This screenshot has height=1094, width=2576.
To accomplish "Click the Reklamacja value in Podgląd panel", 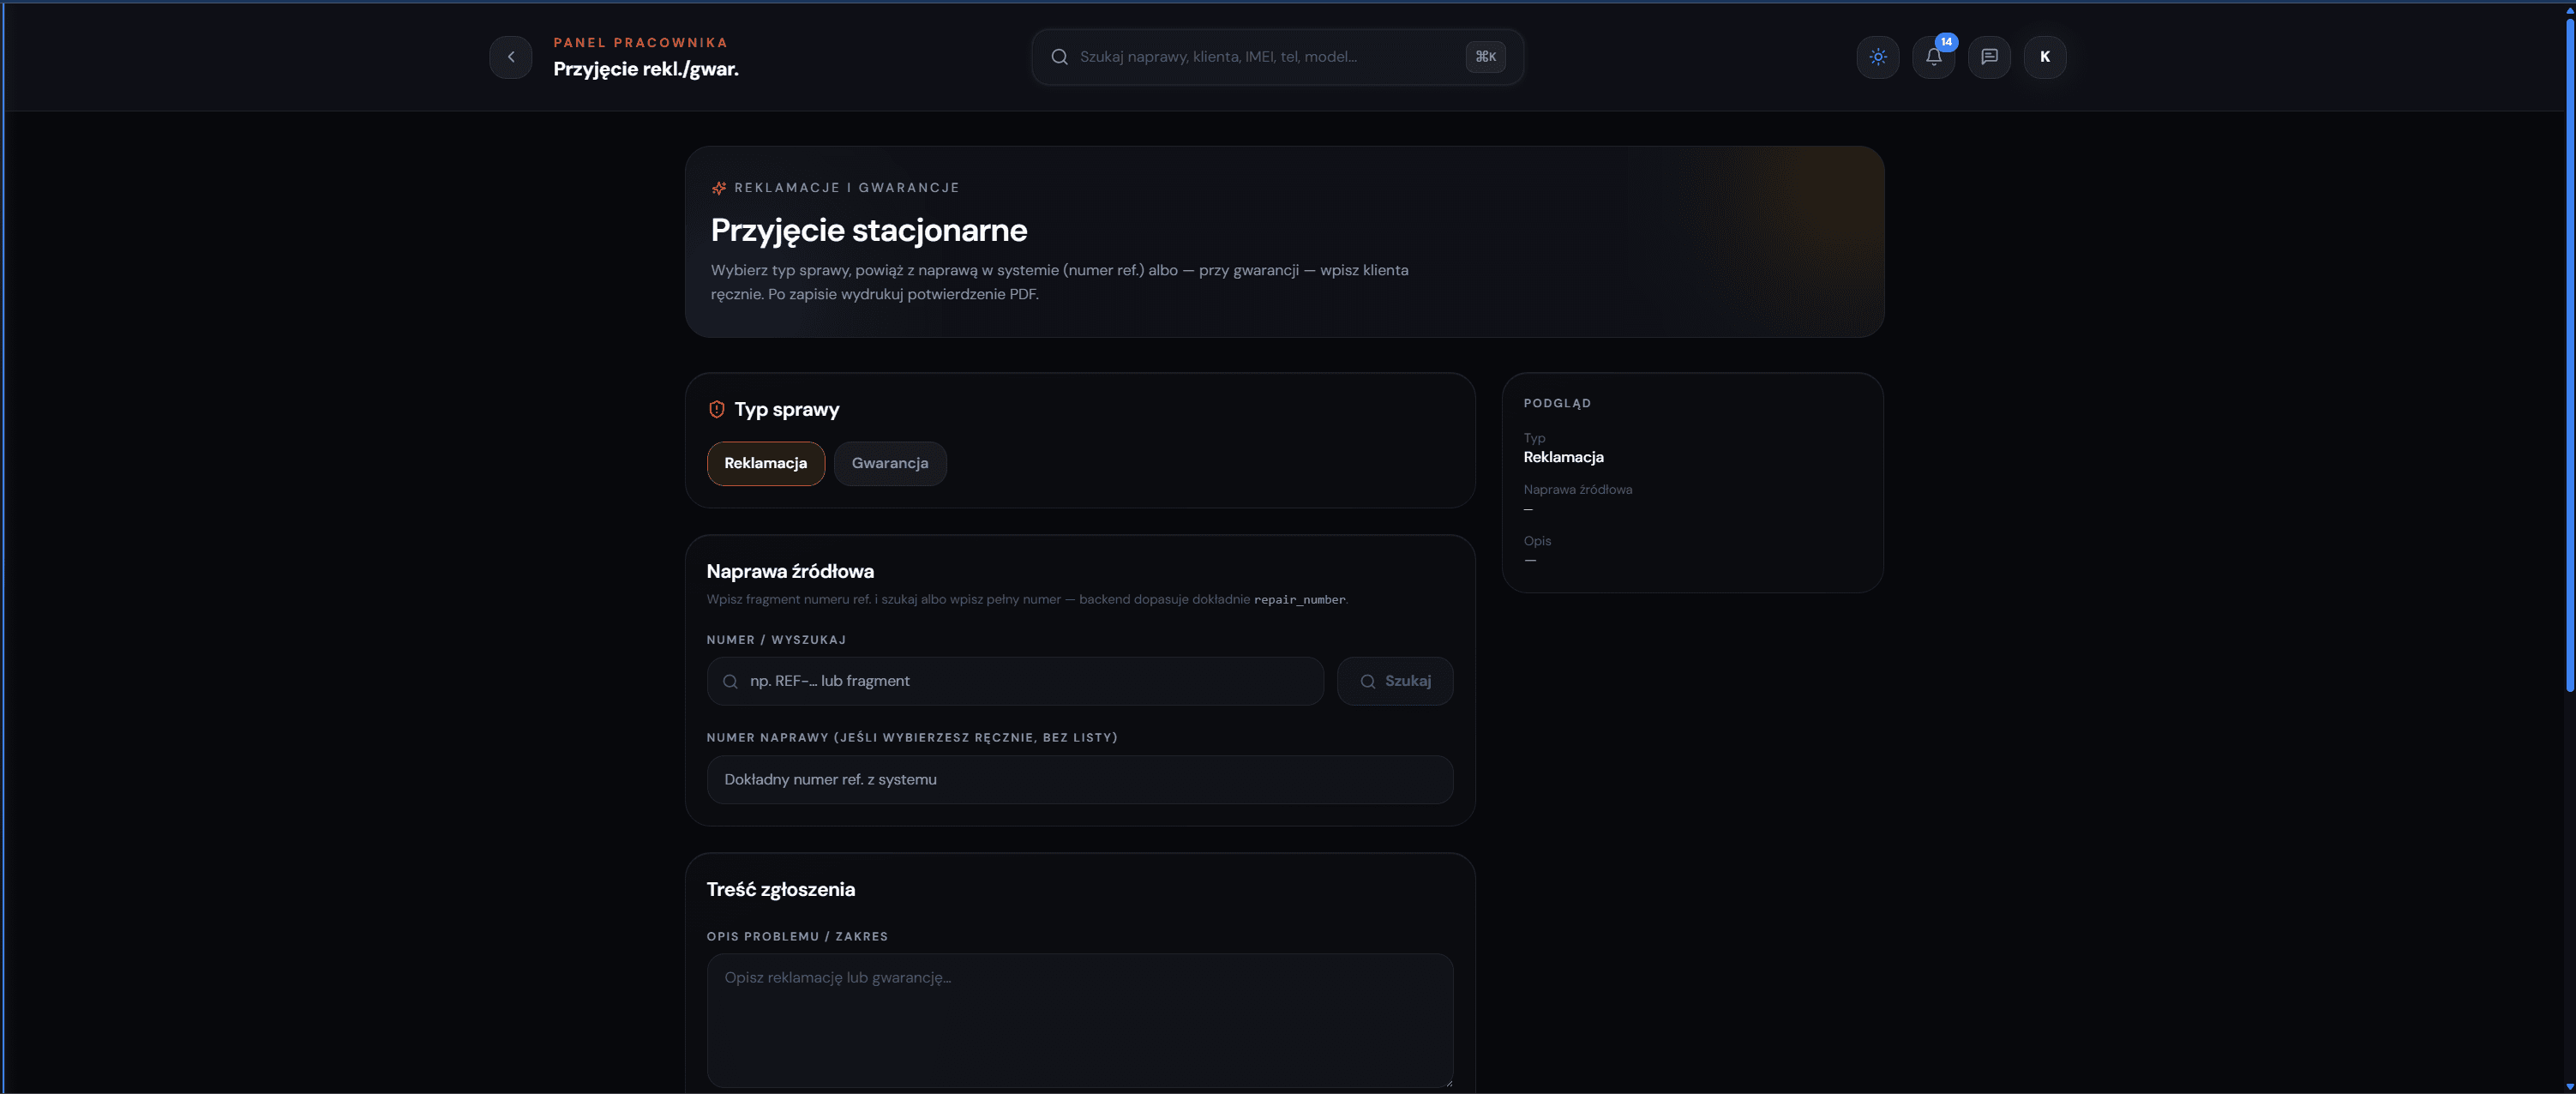I will [x=1563, y=457].
